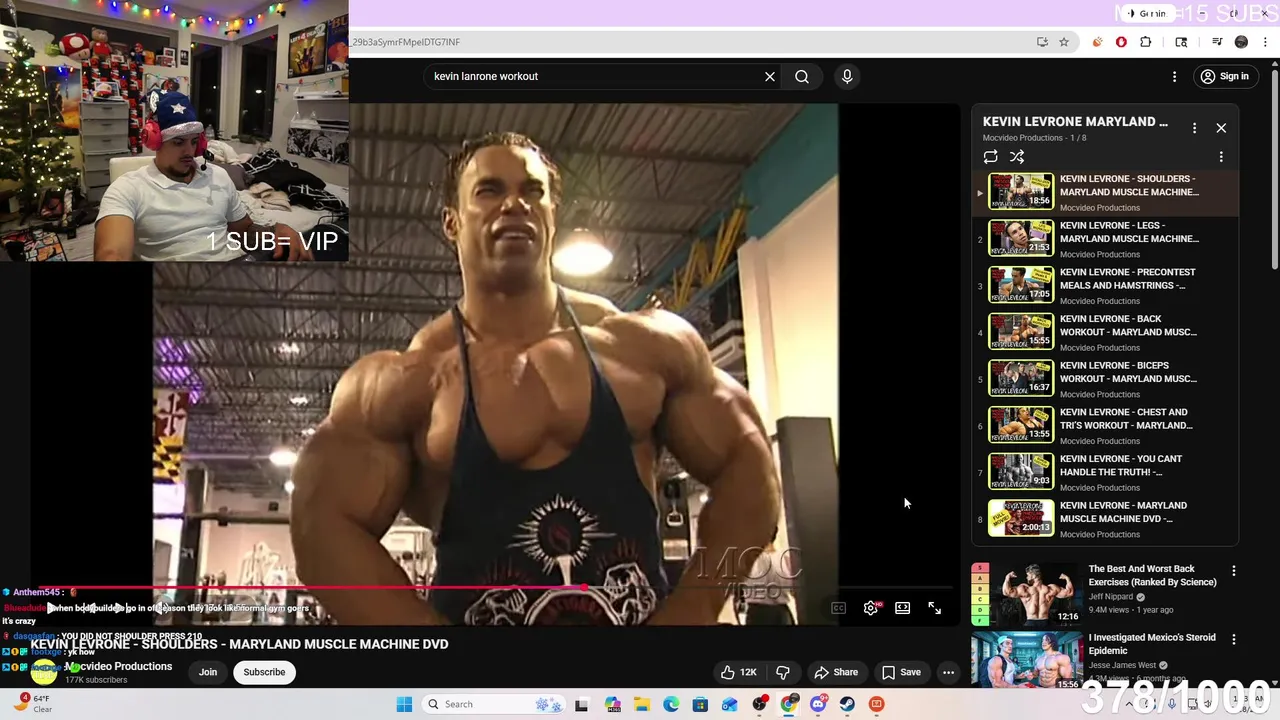1280x720 pixels.
Task: Open menu for Mexico's Steroid Epidemic video
Action: click(x=1233, y=639)
